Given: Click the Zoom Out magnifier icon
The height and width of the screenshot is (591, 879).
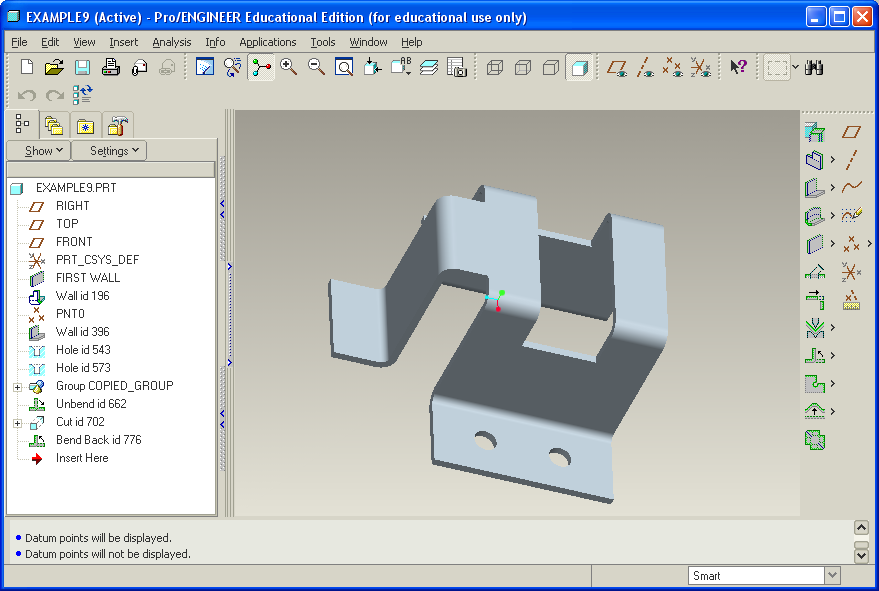Looking at the screenshot, I should tap(316, 67).
